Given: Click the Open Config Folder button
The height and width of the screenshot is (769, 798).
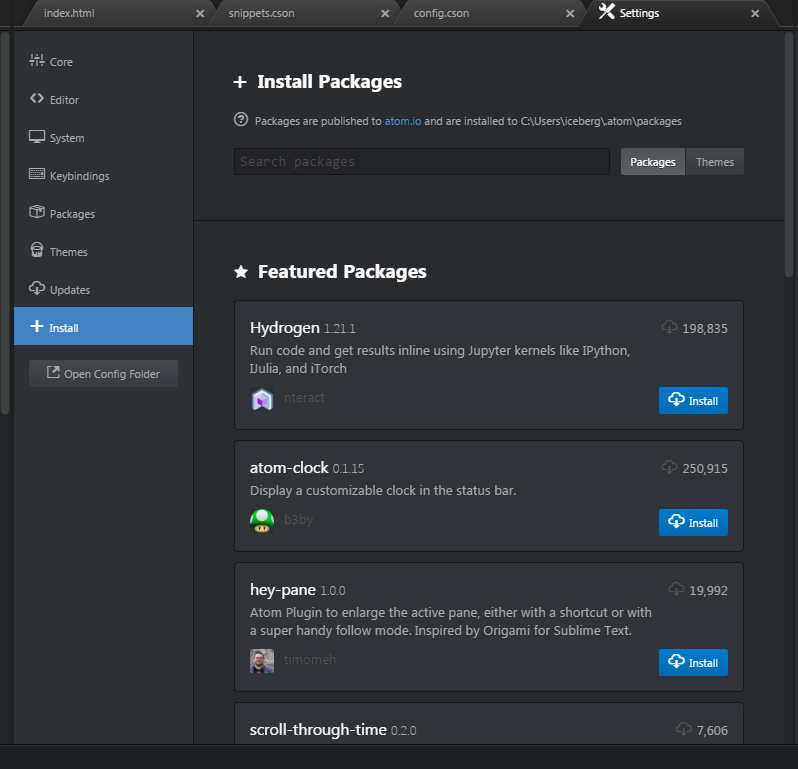Looking at the screenshot, I should pyautogui.click(x=103, y=374).
